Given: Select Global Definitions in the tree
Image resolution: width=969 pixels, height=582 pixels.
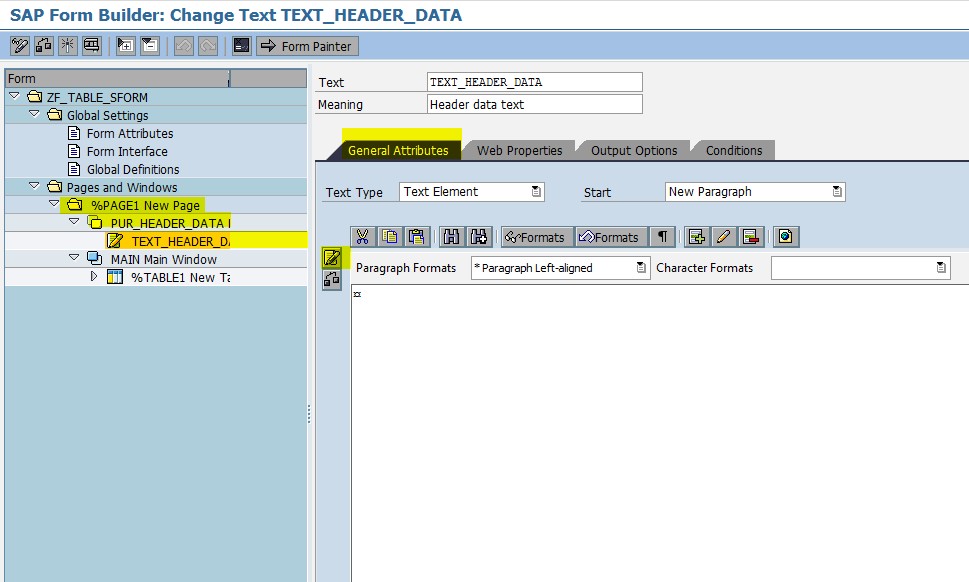Looking at the screenshot, I should point(133,169).
